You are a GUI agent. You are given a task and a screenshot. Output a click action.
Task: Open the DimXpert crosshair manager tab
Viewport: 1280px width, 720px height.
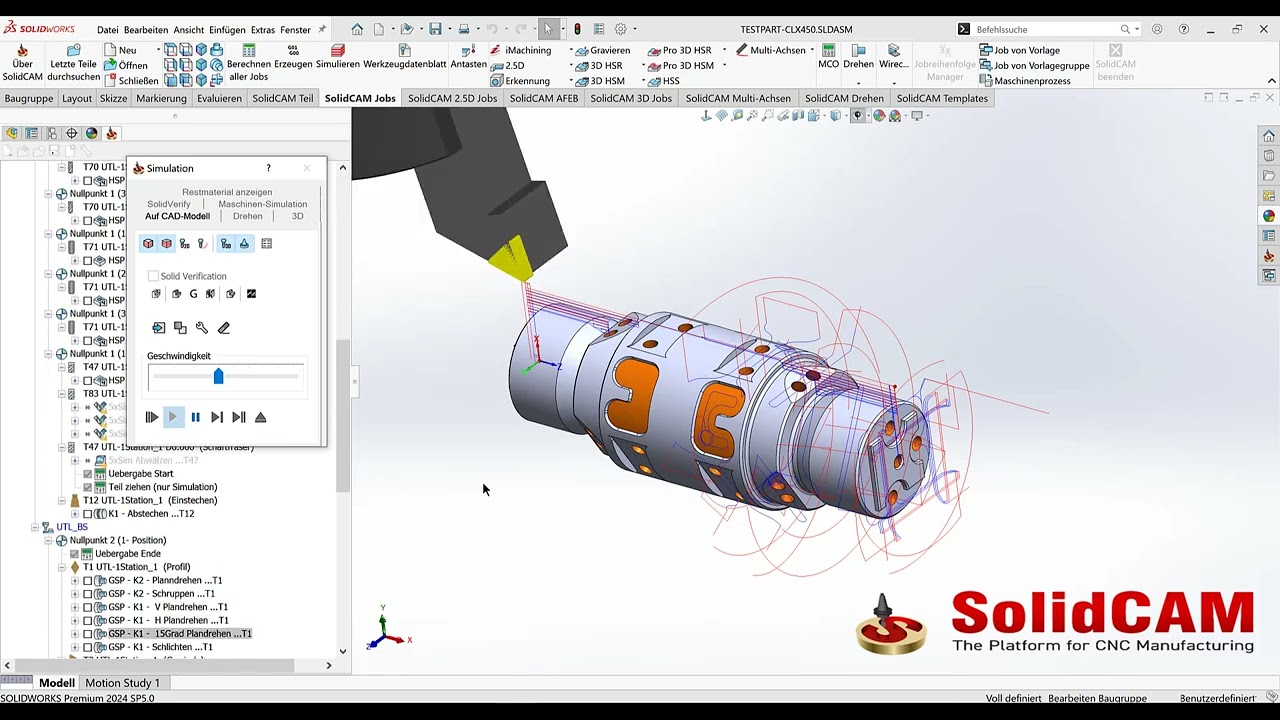(x=71, y=133)
